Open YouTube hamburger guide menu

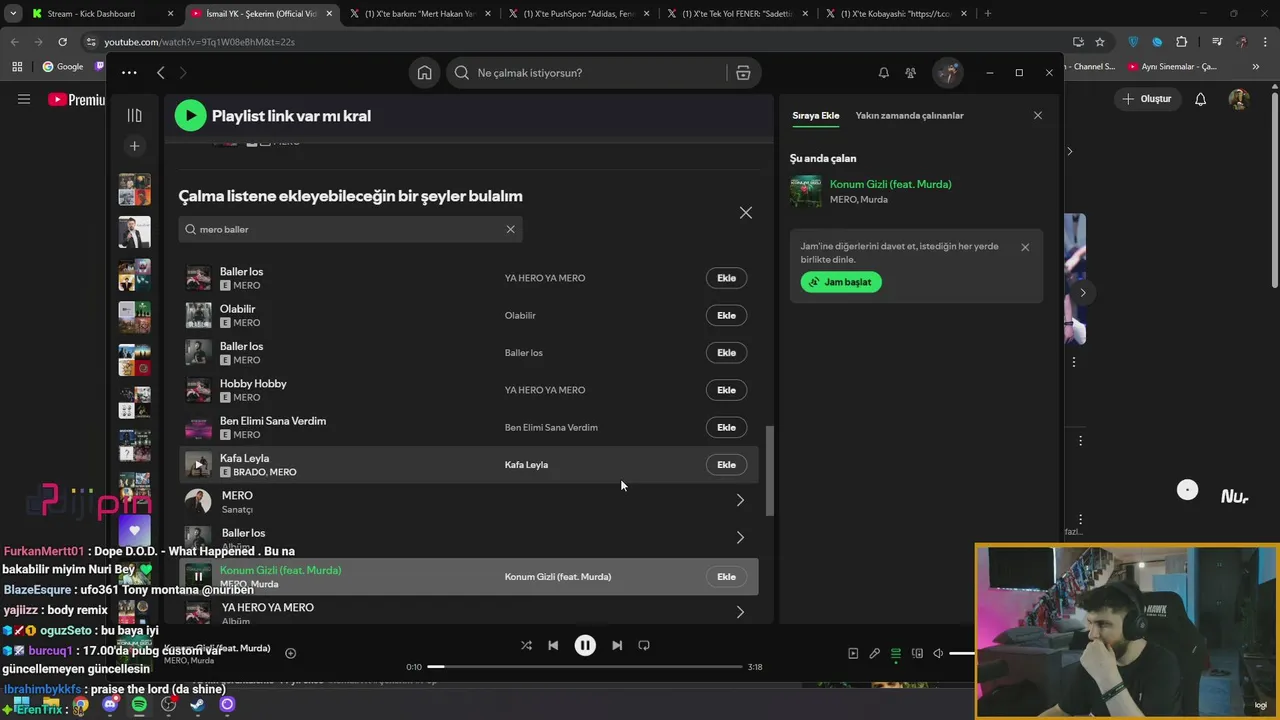click(x=24, y=99)
